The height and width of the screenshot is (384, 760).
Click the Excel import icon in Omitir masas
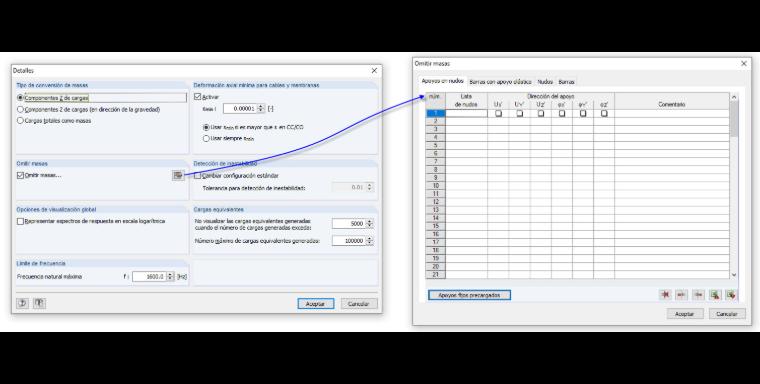pos(715,294)
